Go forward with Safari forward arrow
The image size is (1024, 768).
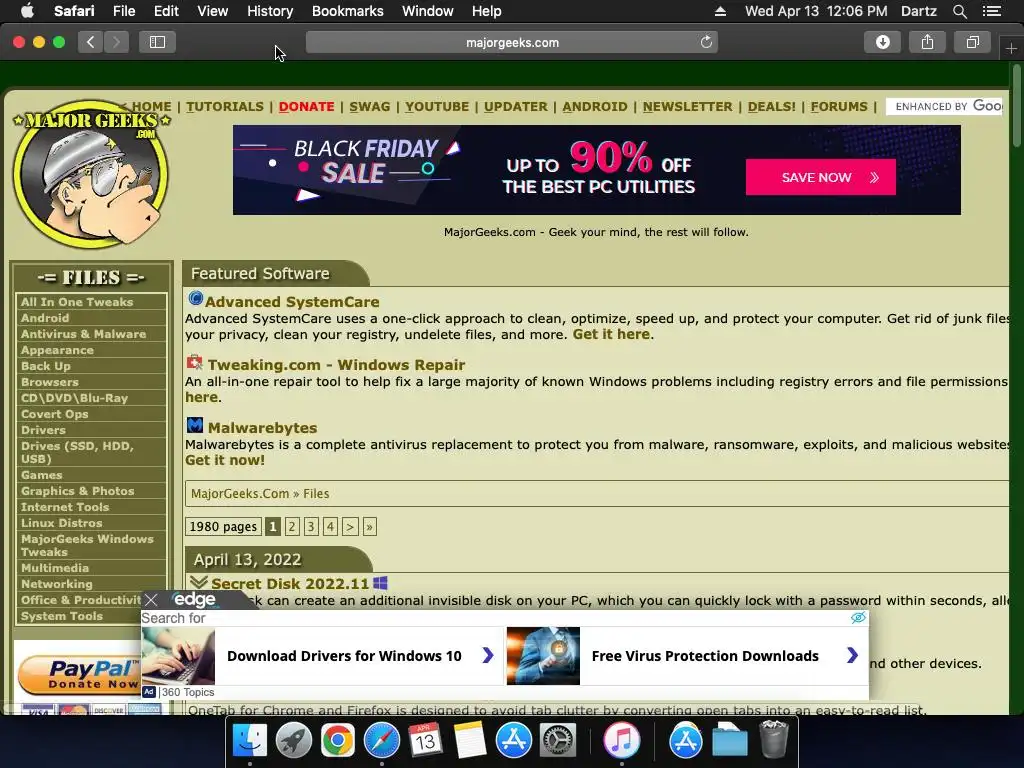(x=116, y=42)
